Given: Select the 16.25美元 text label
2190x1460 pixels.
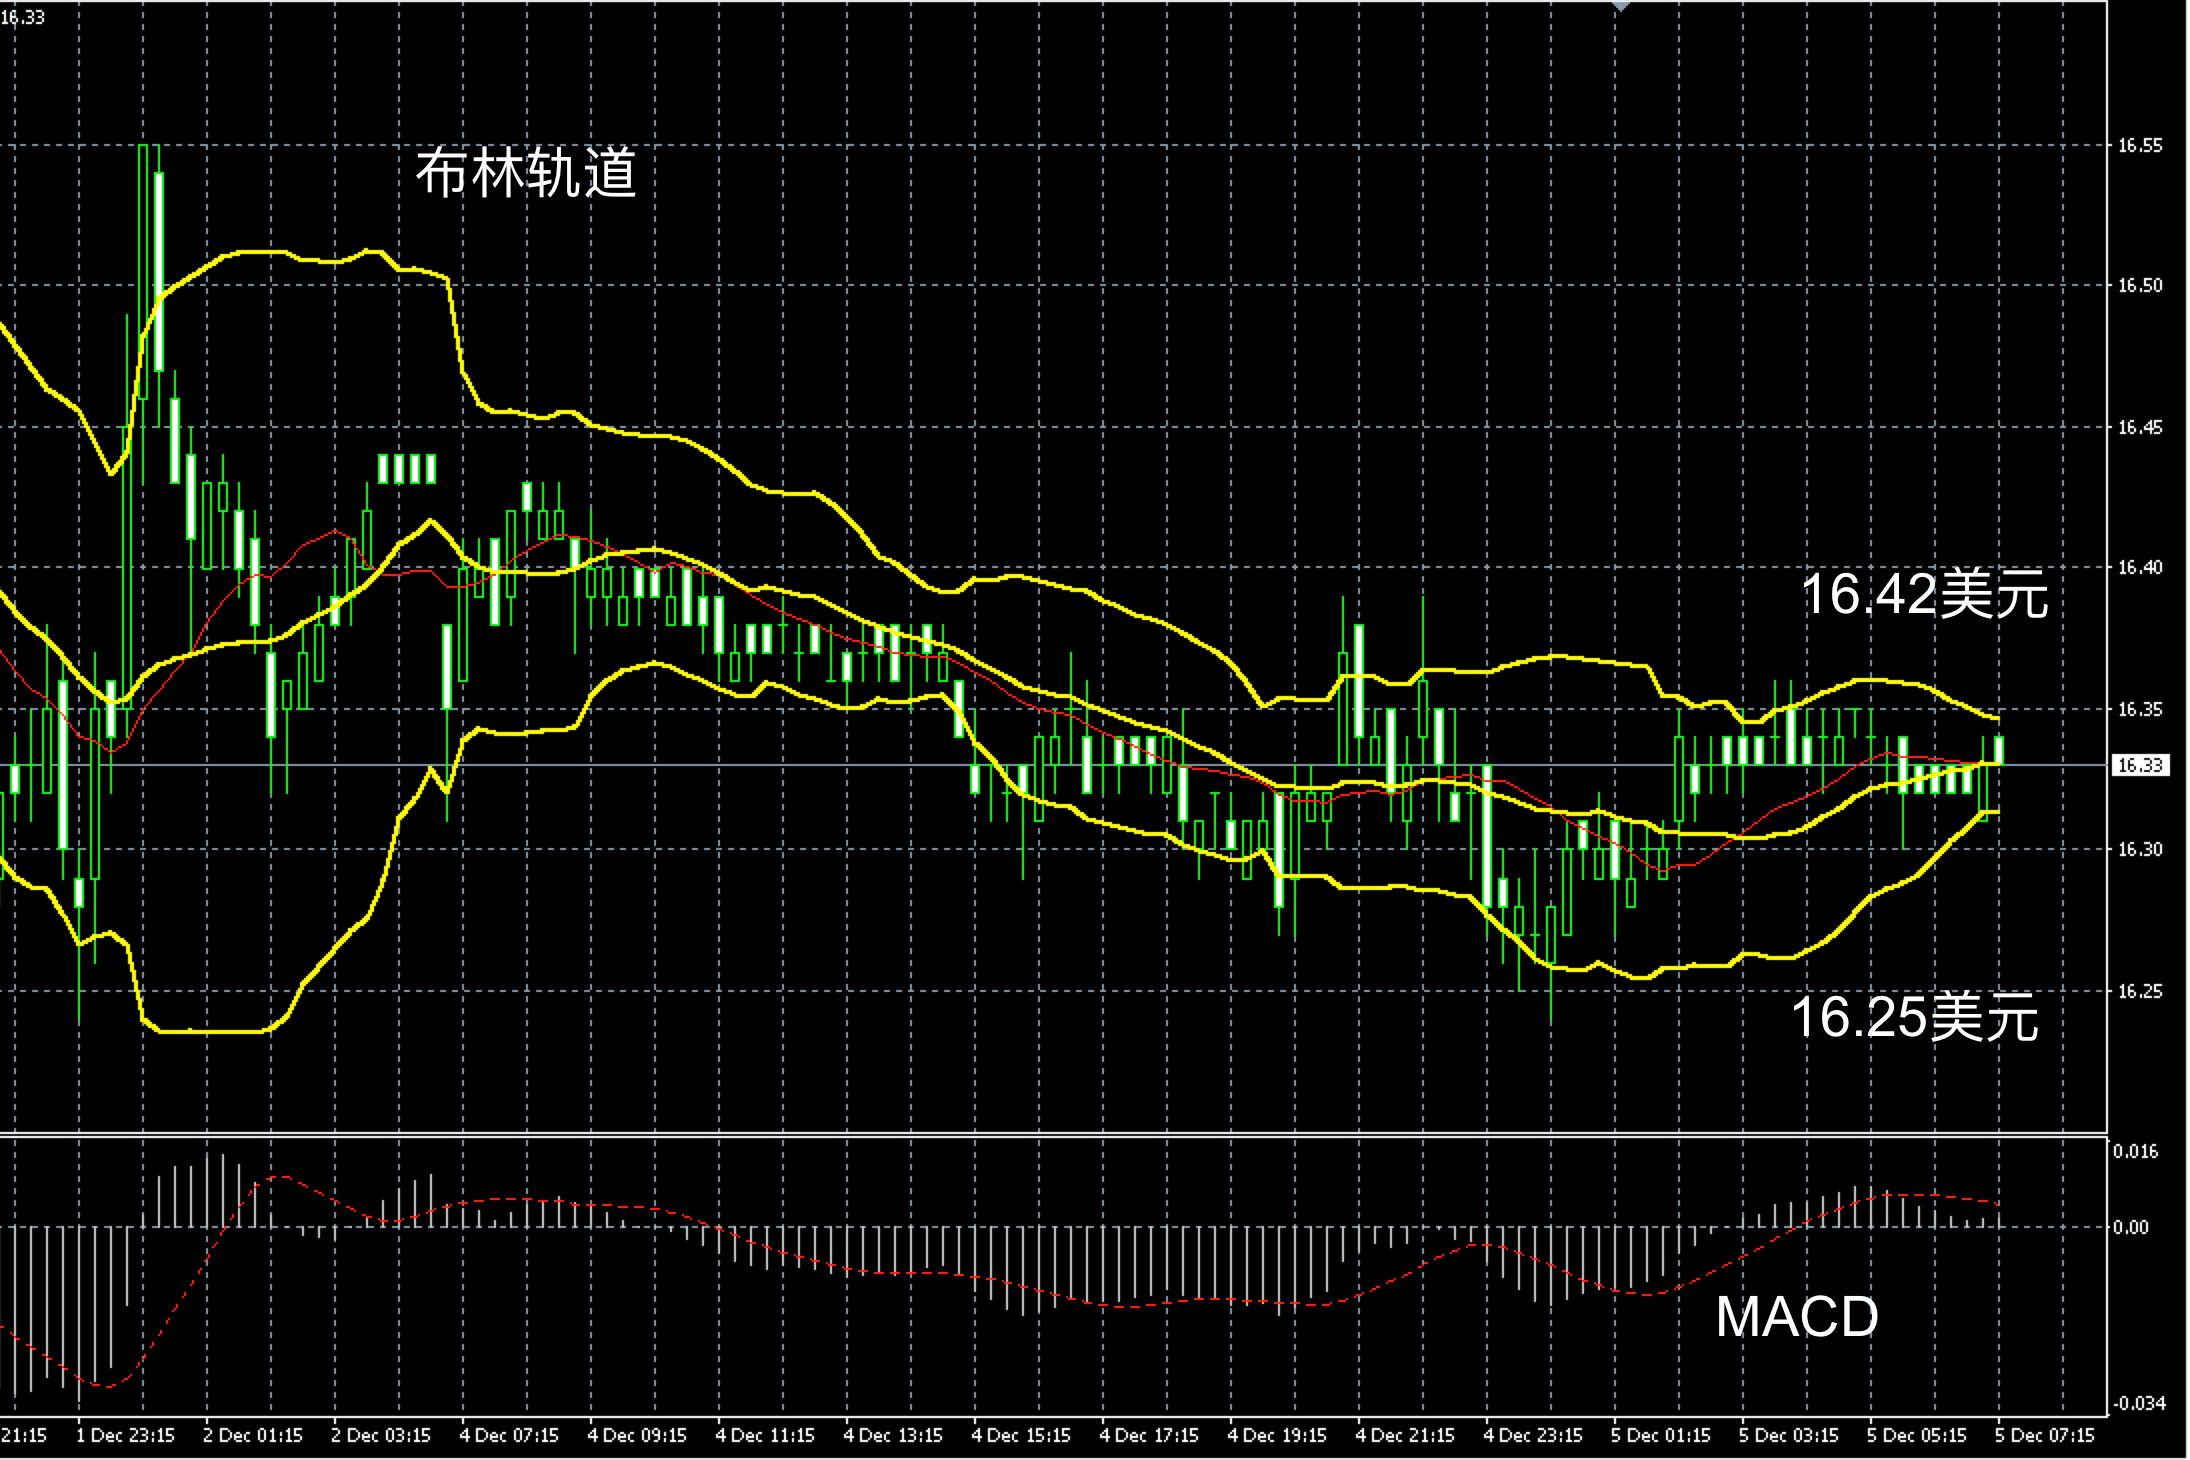Looking at the screenshot, I should point(1914,1017).
